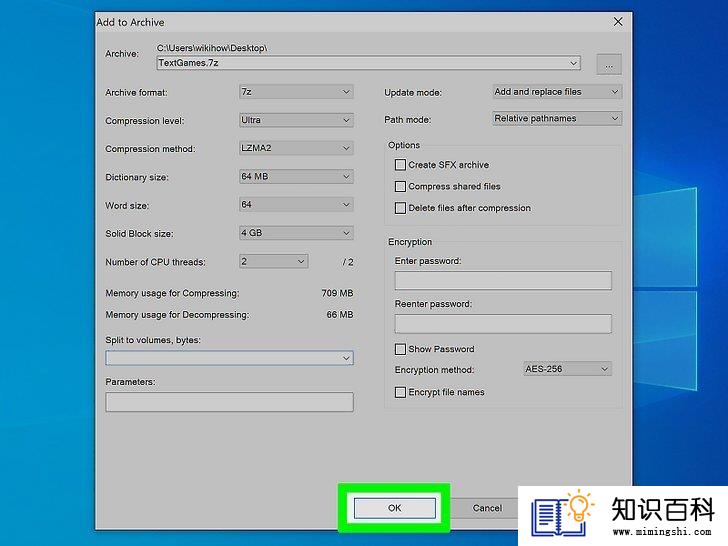Enable Encrypt file names checkbox

(400, 392)
